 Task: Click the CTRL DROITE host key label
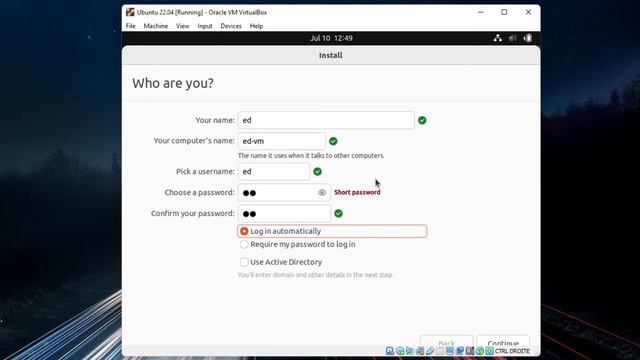click(x=512, y=351)
